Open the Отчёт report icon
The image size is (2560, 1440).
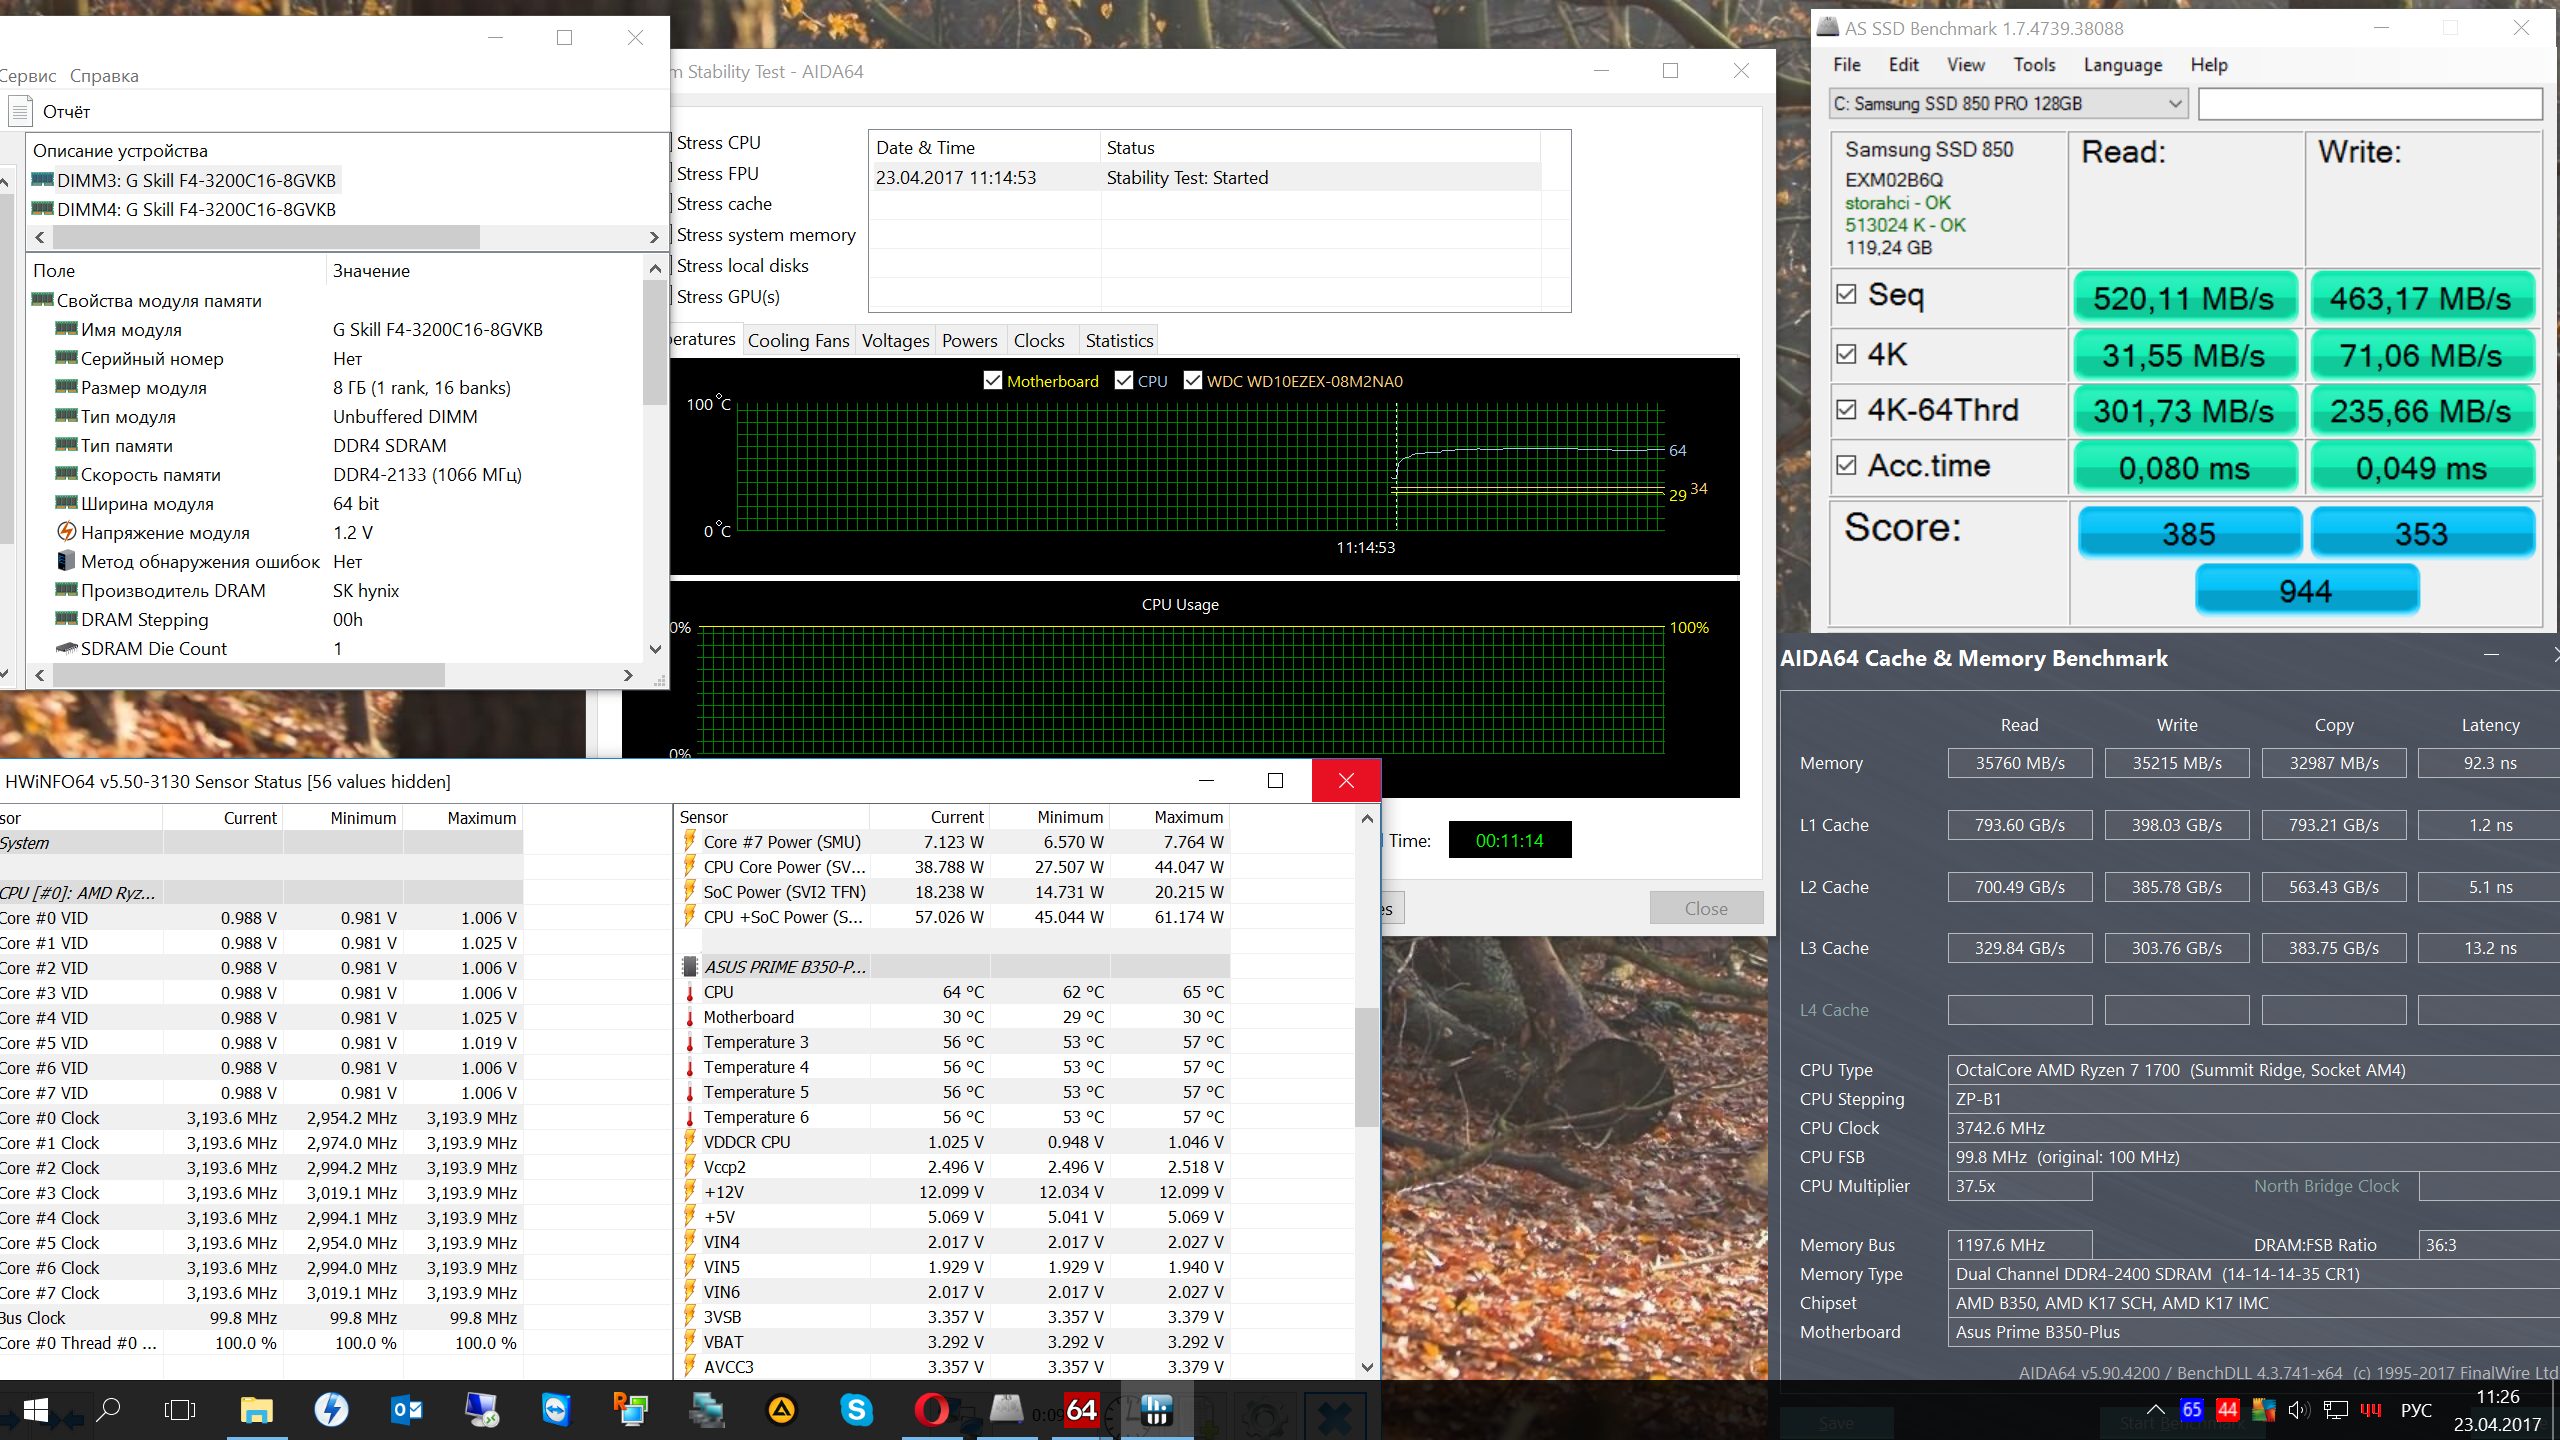(21, 111)
